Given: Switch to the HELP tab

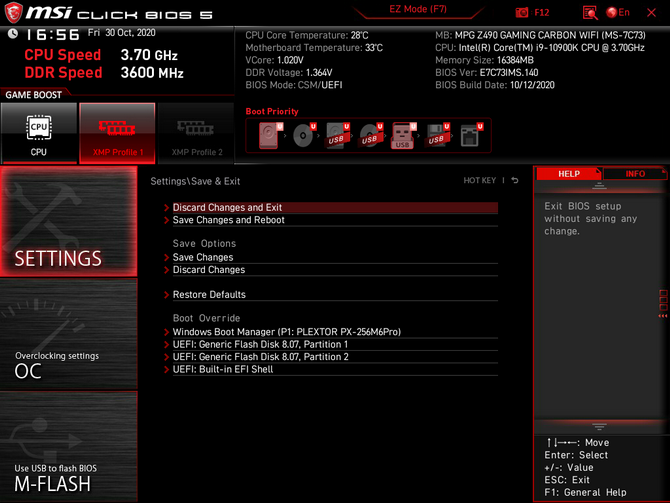Looking at the screenshot, I should pos(569,174).
